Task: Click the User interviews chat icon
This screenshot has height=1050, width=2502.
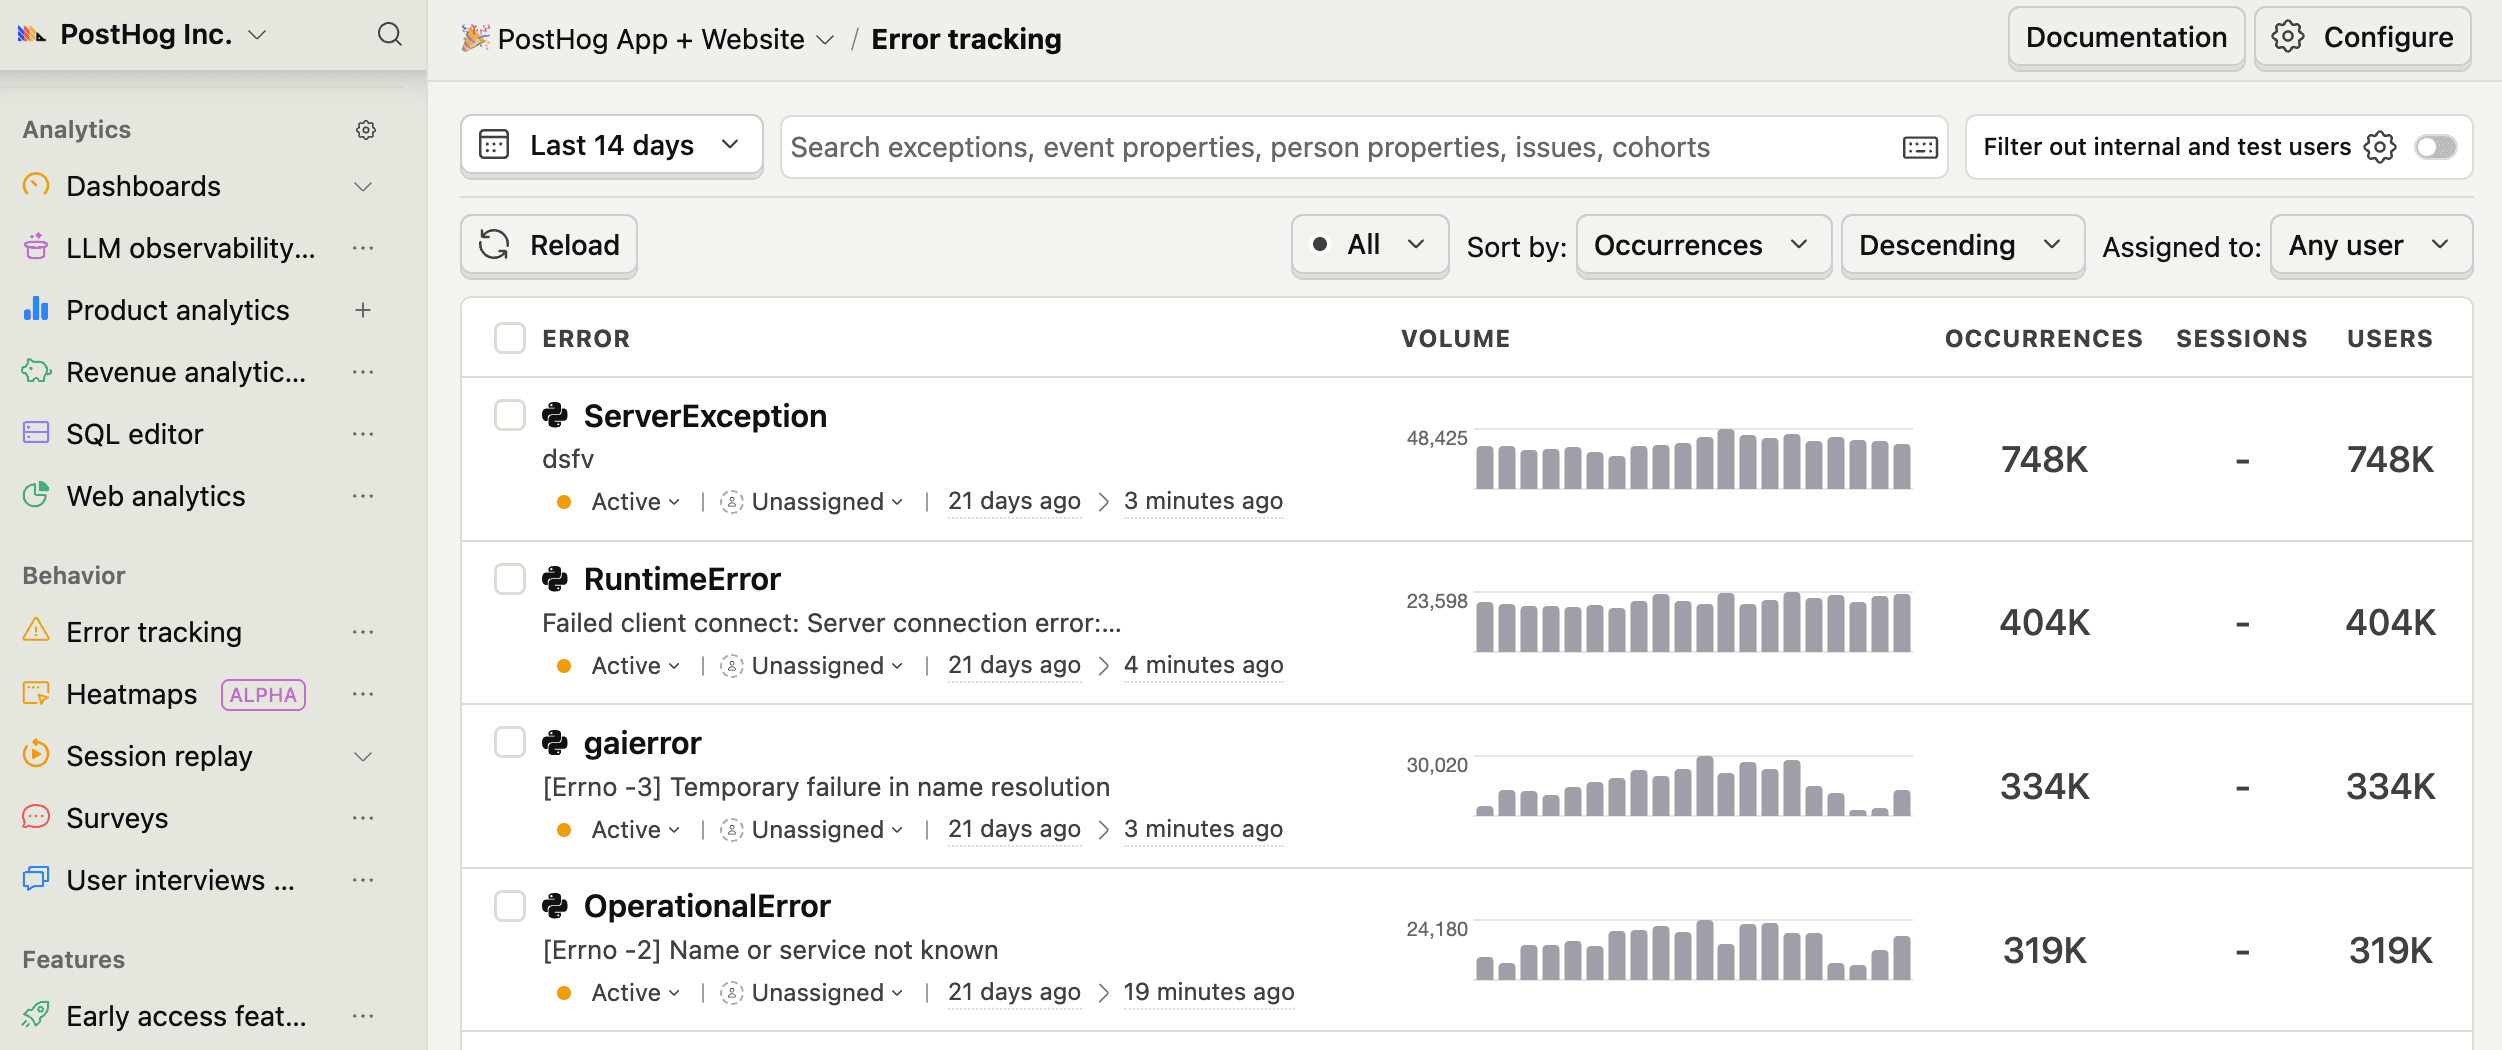Action: click(x=36, y=879)
